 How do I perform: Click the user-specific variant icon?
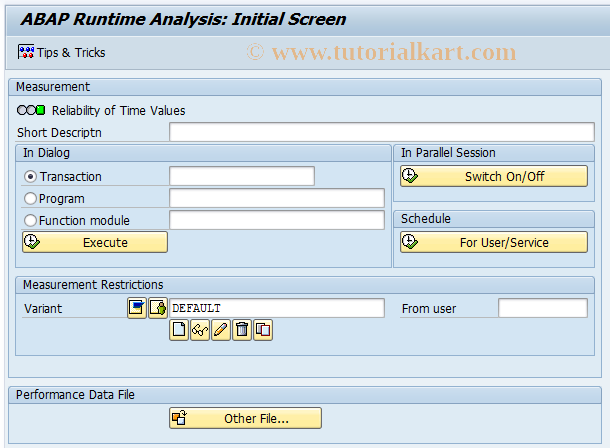158,308
